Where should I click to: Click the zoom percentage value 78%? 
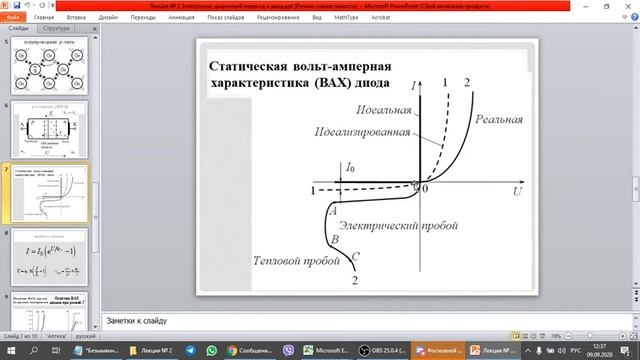(x=556, y=336)
